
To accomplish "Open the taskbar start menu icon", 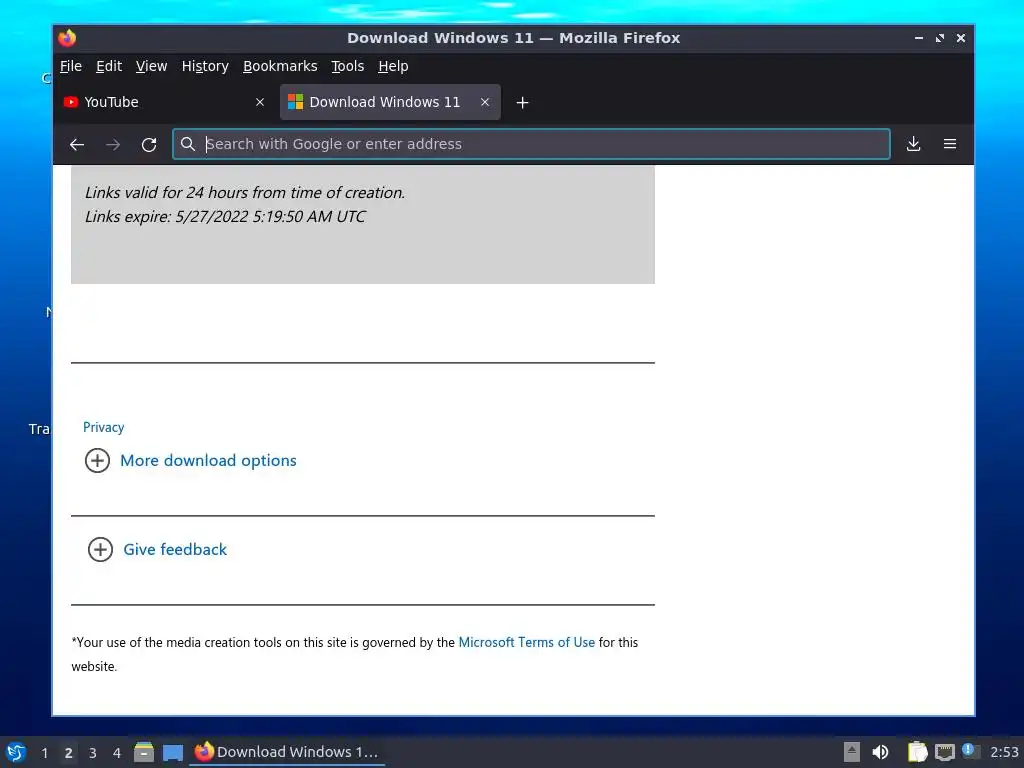I will coord(16,752).
